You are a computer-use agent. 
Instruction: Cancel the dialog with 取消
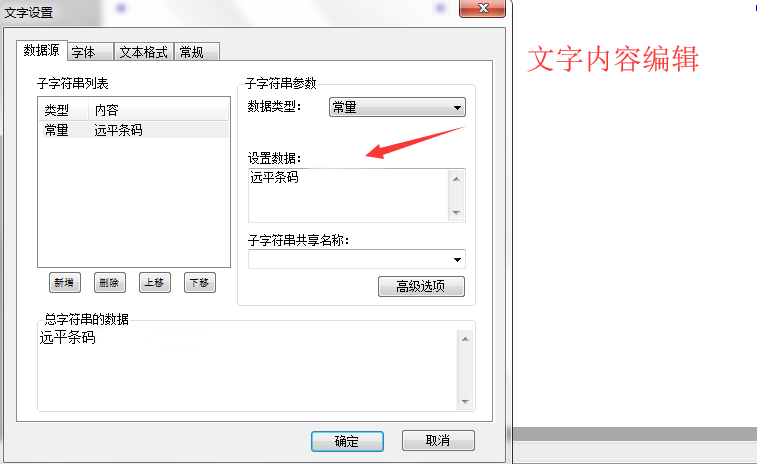(x=438, y=440)
